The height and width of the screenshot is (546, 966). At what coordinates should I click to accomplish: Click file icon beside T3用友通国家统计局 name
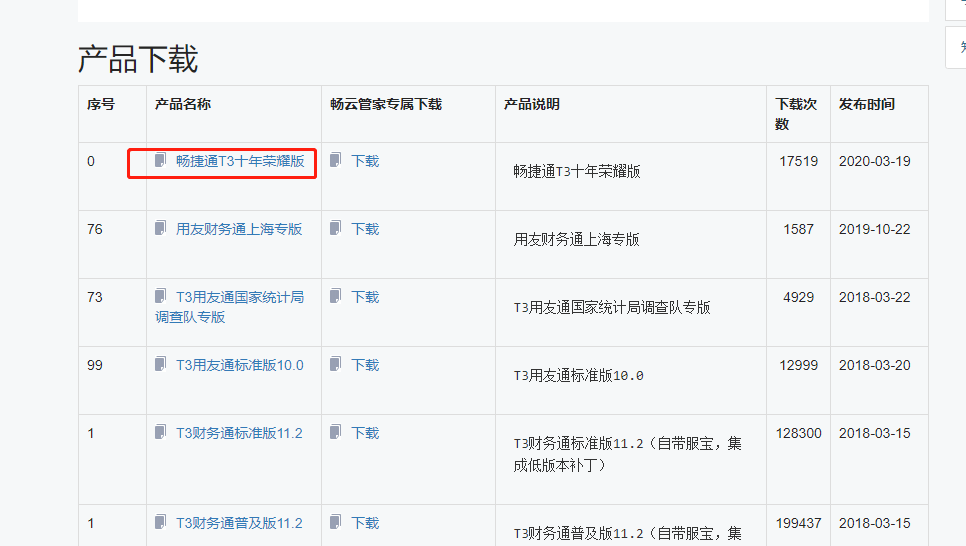[160, 296]
